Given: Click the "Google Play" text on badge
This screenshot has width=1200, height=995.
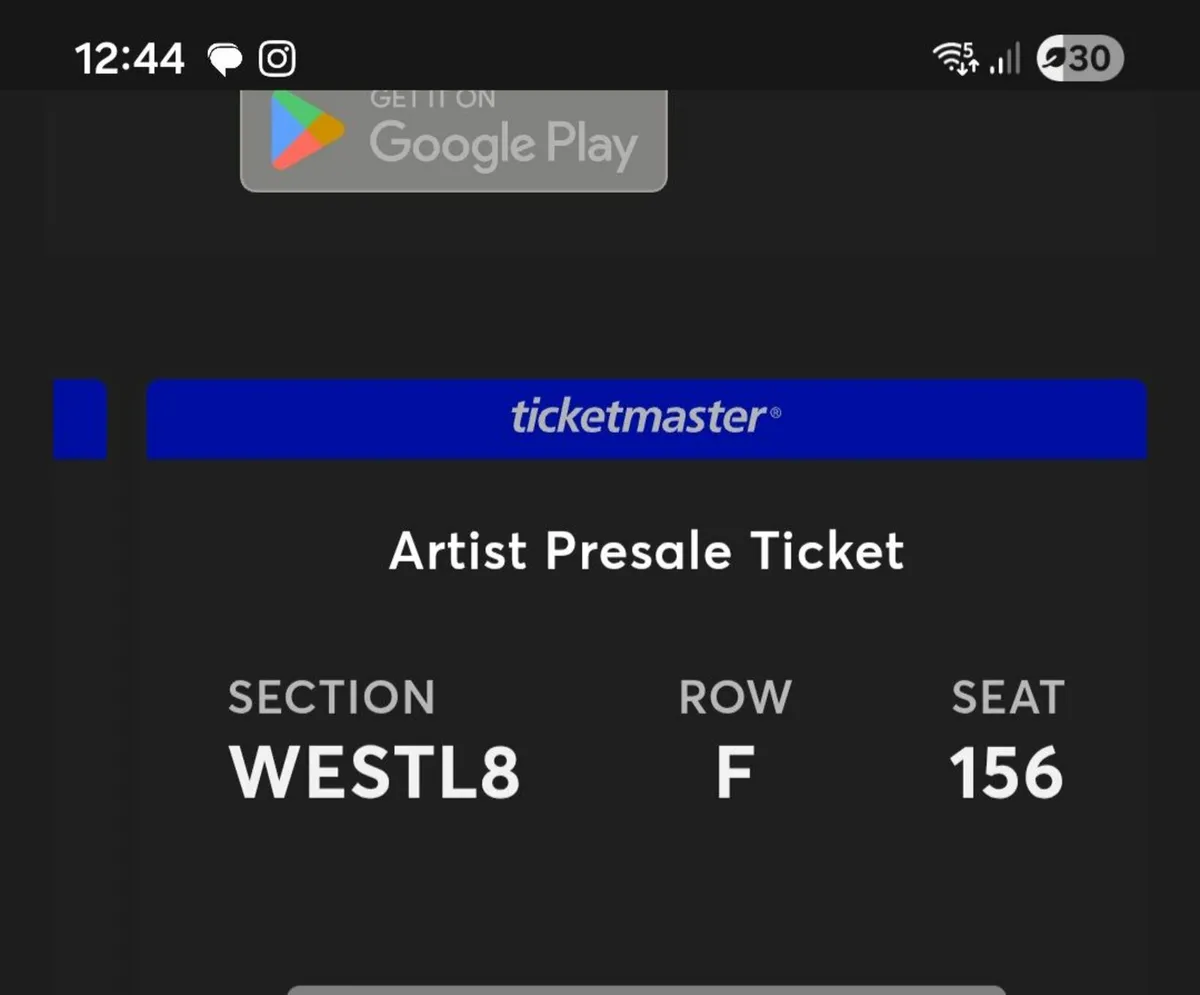Looking at the screenshot, I should point(503,145).
